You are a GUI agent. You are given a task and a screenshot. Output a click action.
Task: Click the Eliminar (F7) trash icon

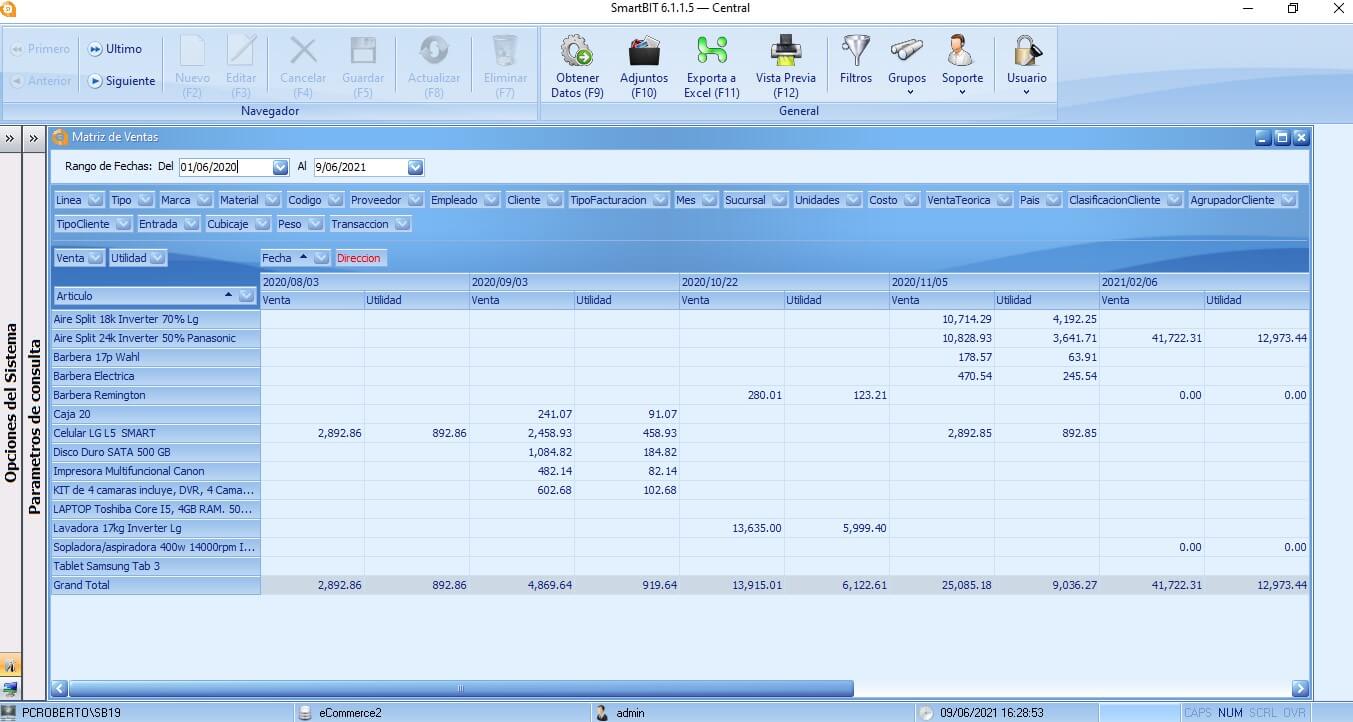tap(505, 50)
